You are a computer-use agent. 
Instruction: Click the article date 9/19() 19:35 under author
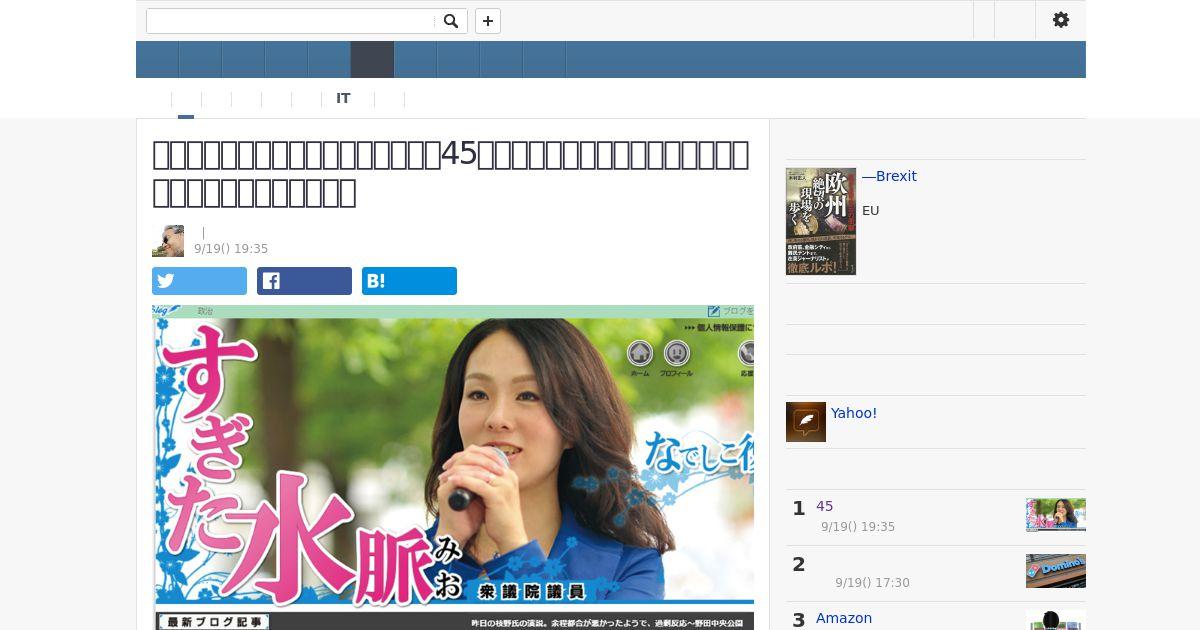[x=231, y=249]
